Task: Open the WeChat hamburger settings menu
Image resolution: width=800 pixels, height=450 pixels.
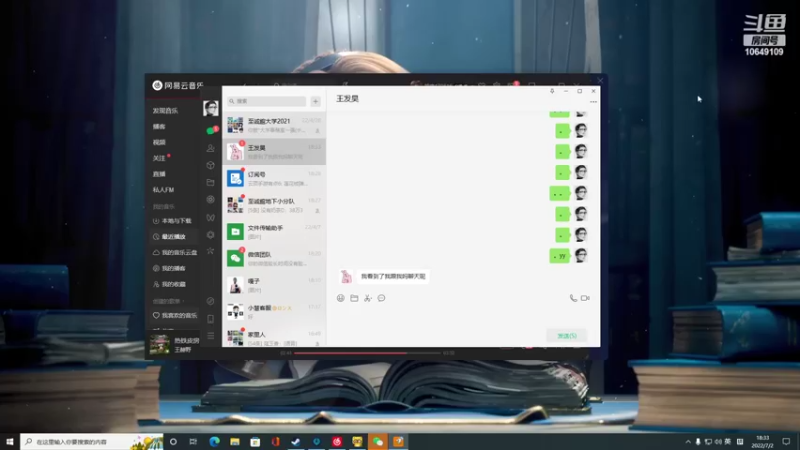Action: click(x=211, y=336)
